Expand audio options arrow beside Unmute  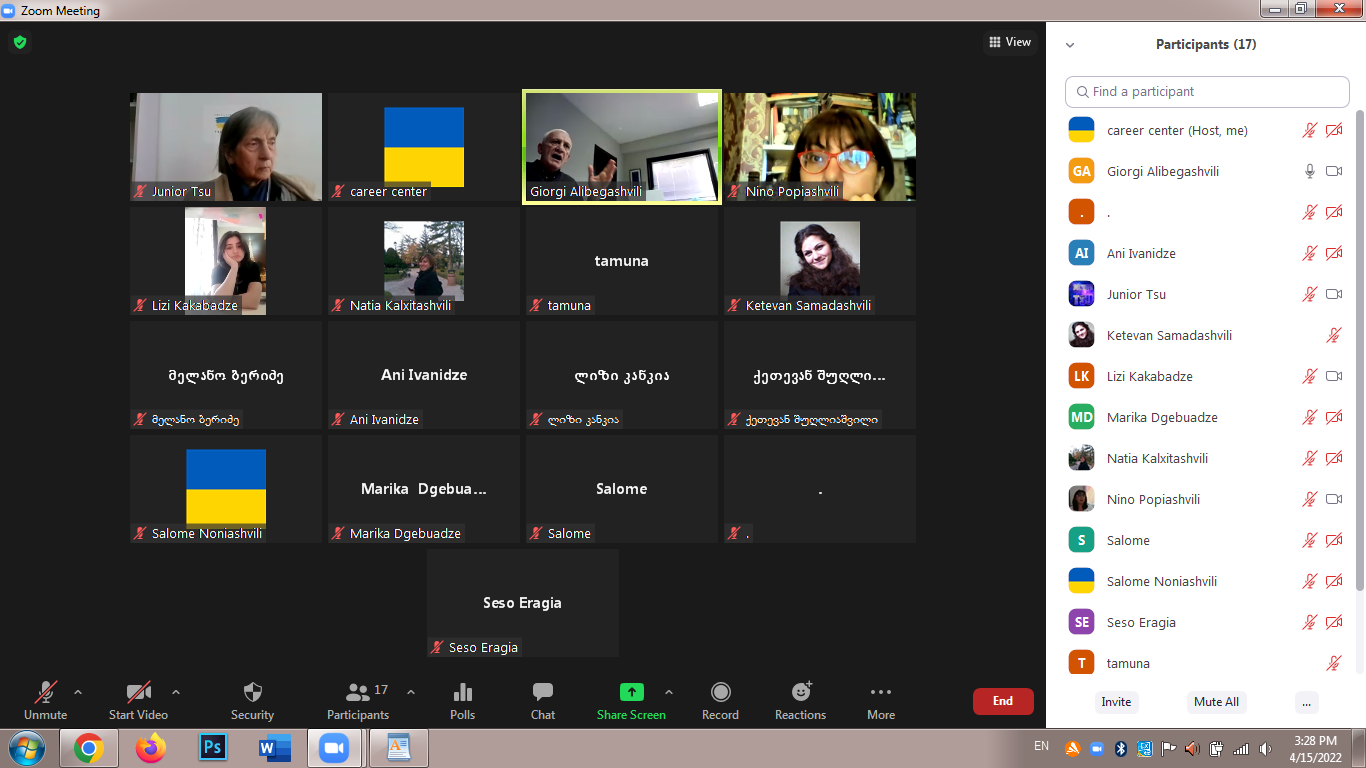(x=78, y=691)
